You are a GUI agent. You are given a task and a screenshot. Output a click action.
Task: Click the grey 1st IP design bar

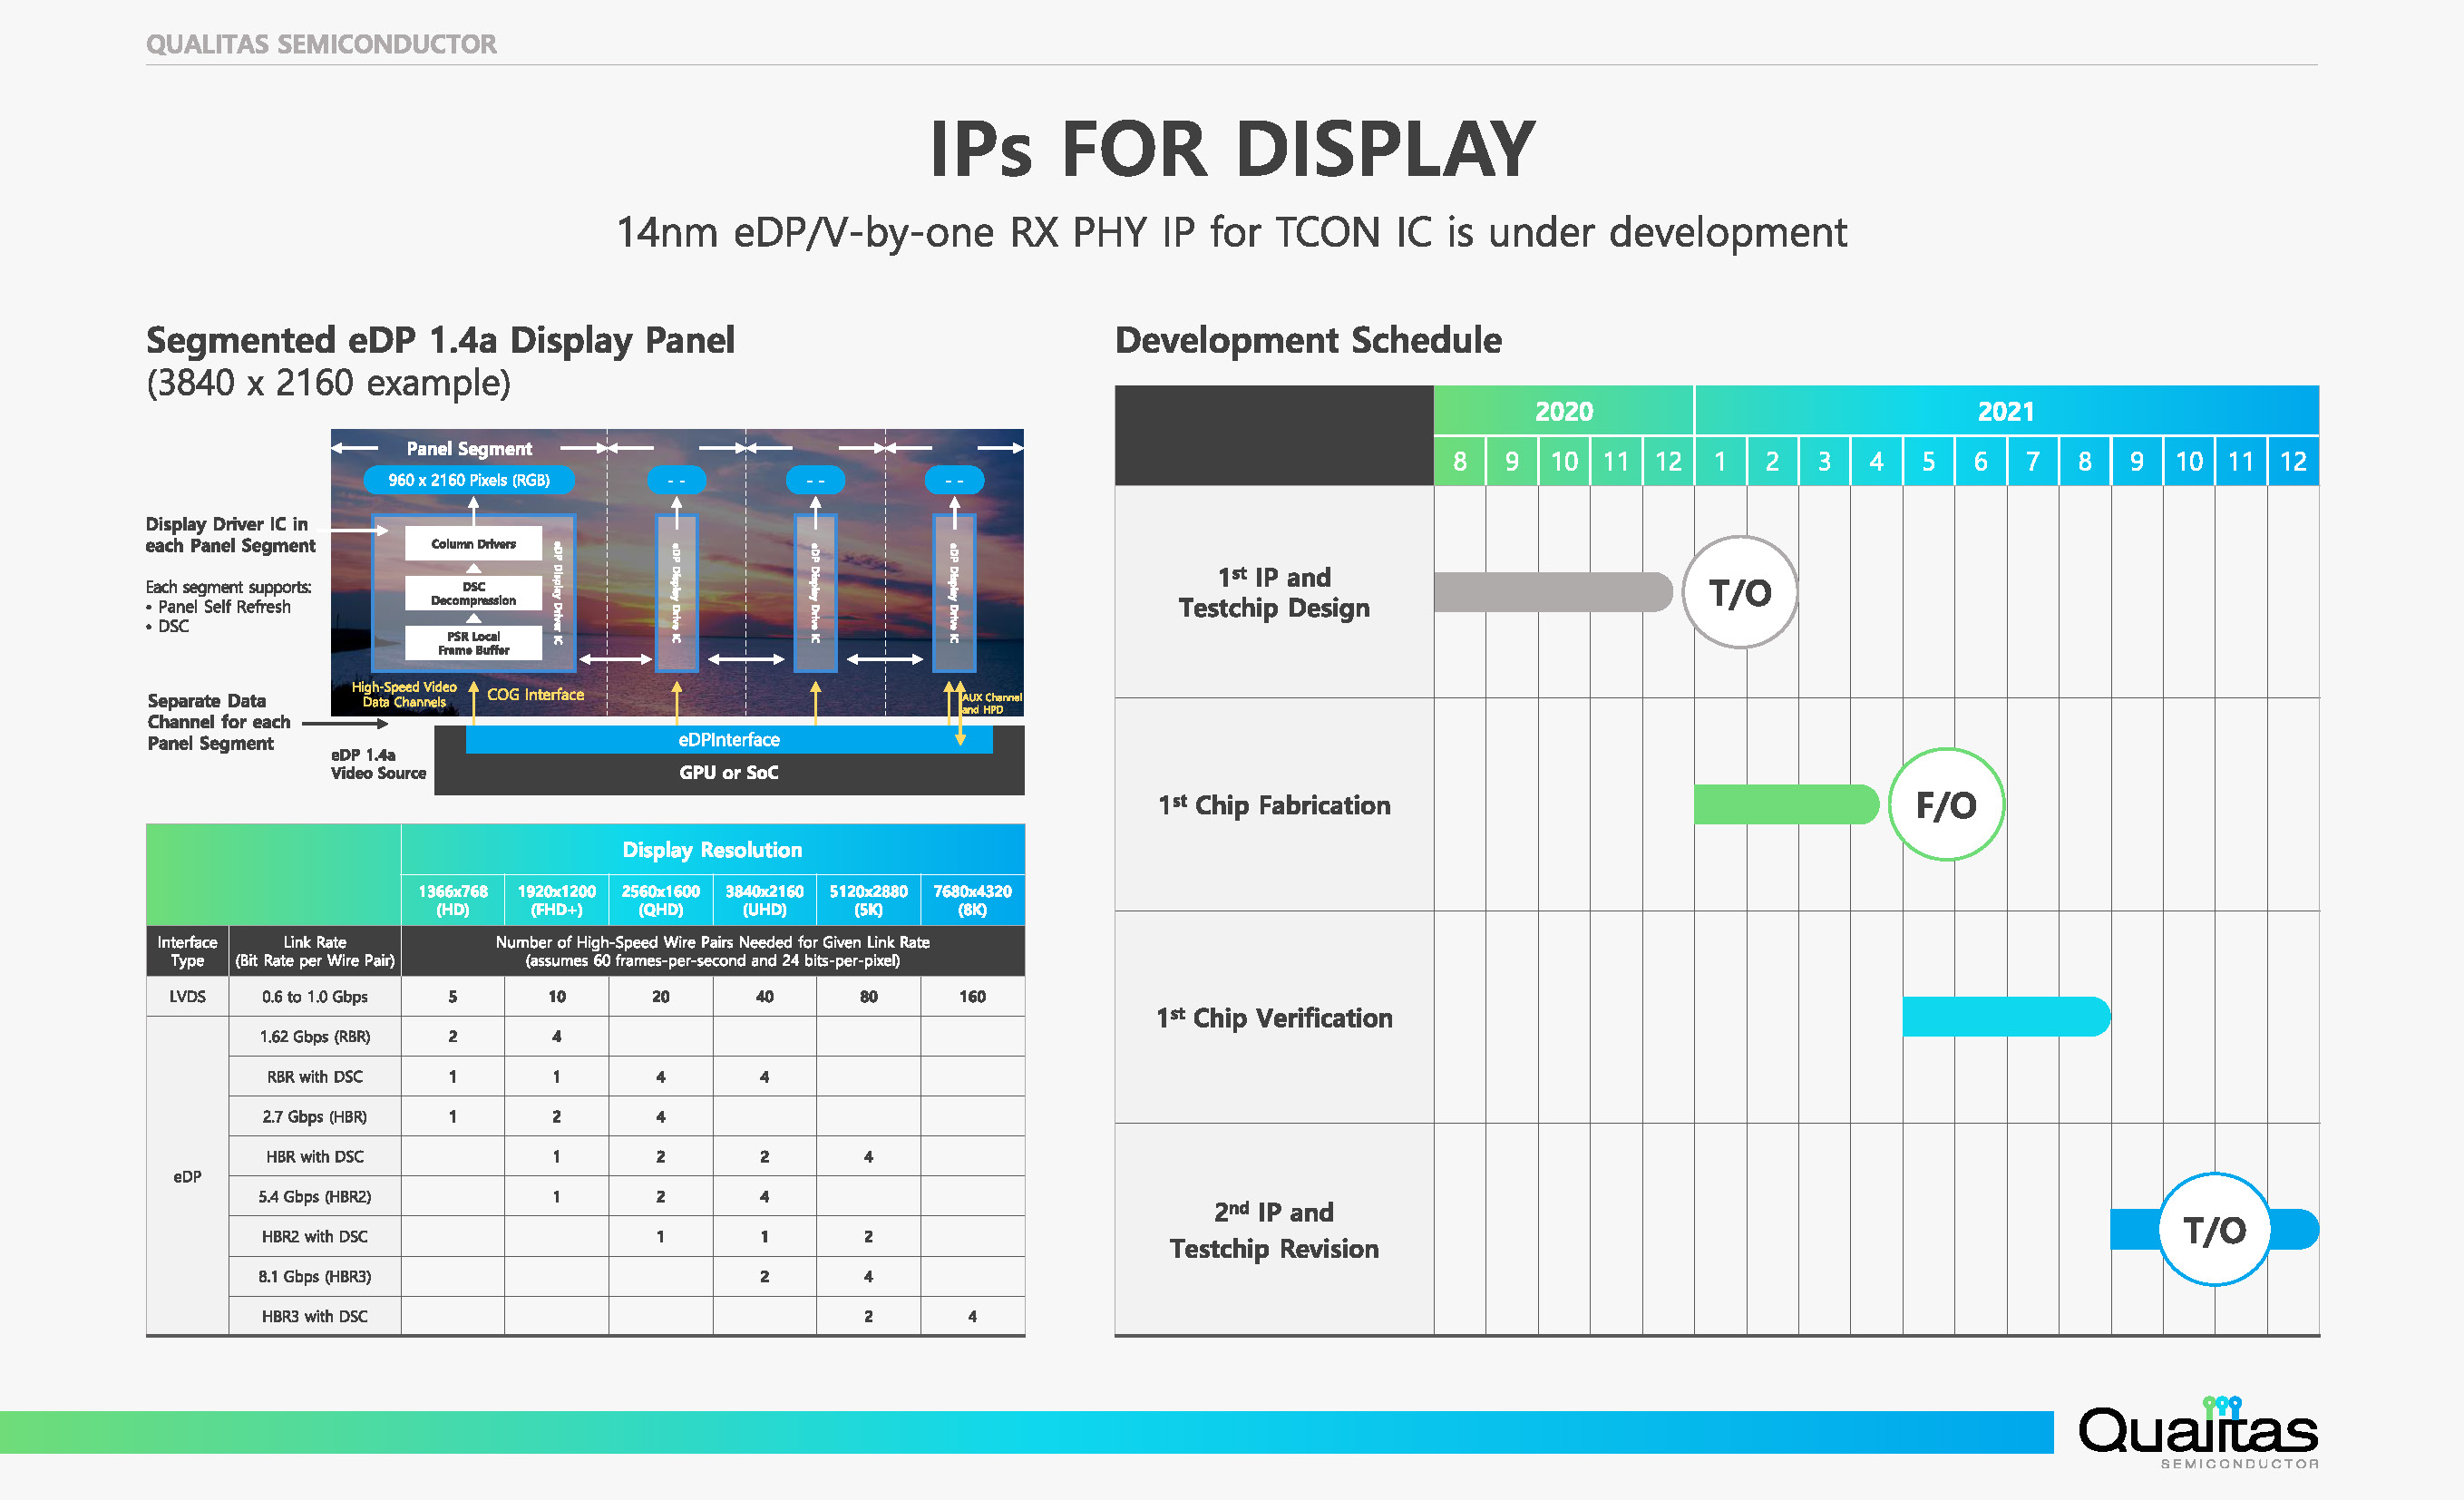click(x=1550, y=592)
